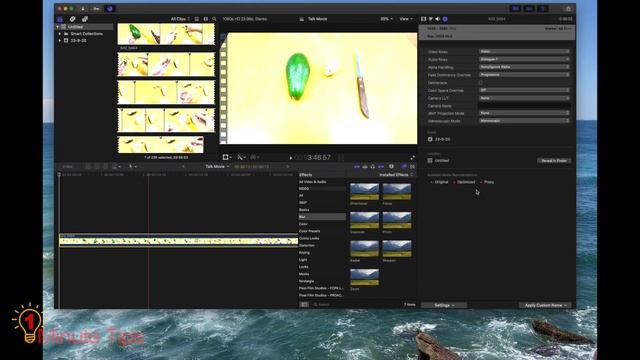Open Apply Custom Name menu

(545, 305)
